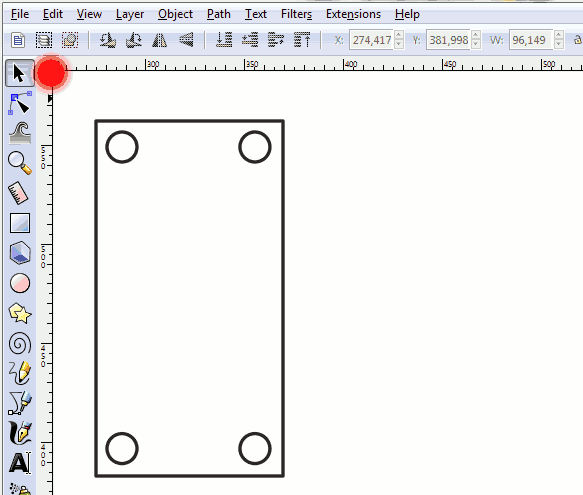583x495 pixels.
Task: Choose the Tweak objects tool
Action: [19, 133]
